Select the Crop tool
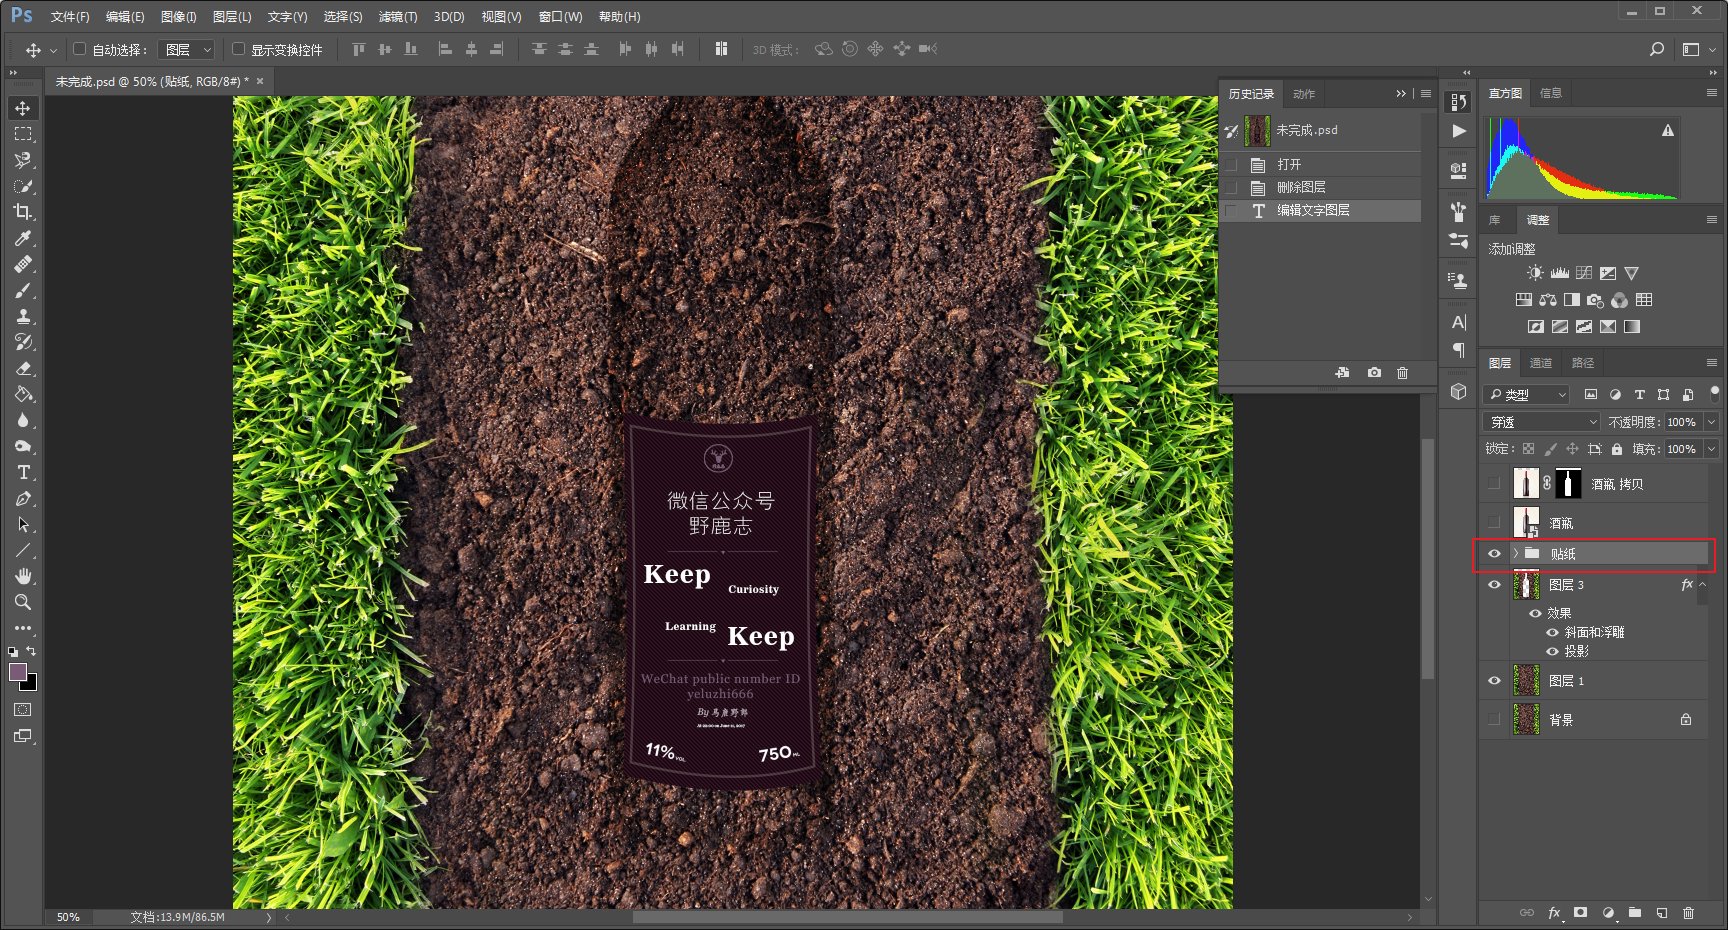 (x=23, y=212)
